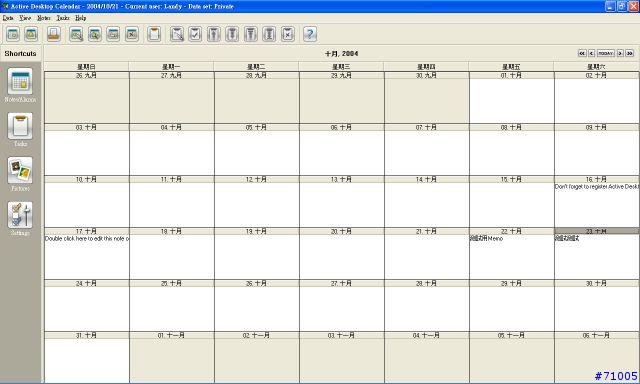Click the Shortcuts panel header
This screenshot has width=640, height=384.
(20, 53)
